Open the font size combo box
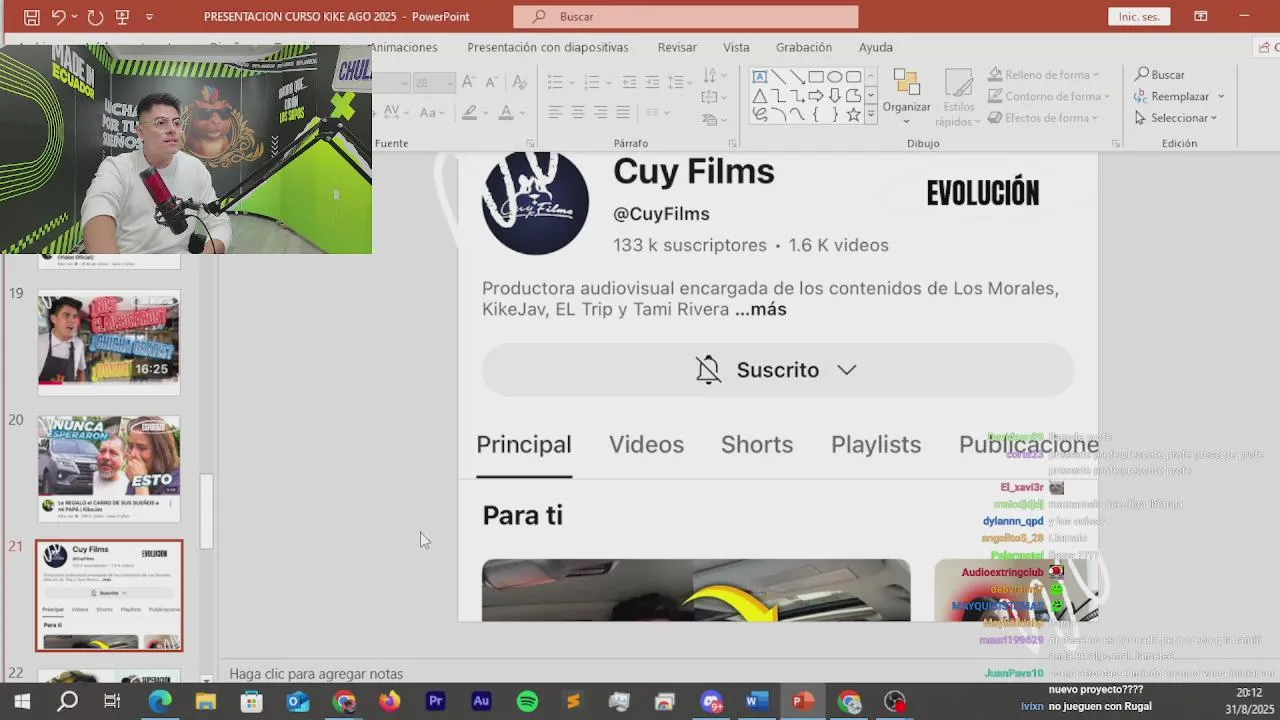1280x720 pixels. pos(433,83)
